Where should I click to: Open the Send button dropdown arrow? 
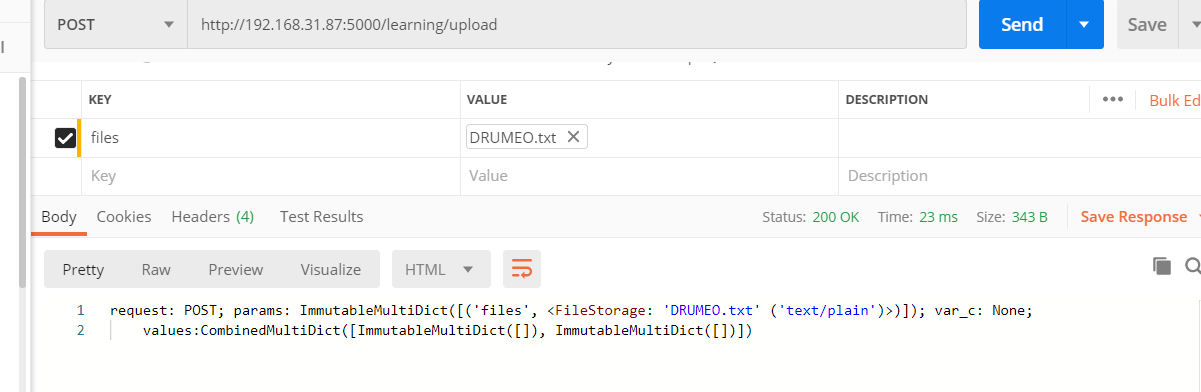[1085, 24]
